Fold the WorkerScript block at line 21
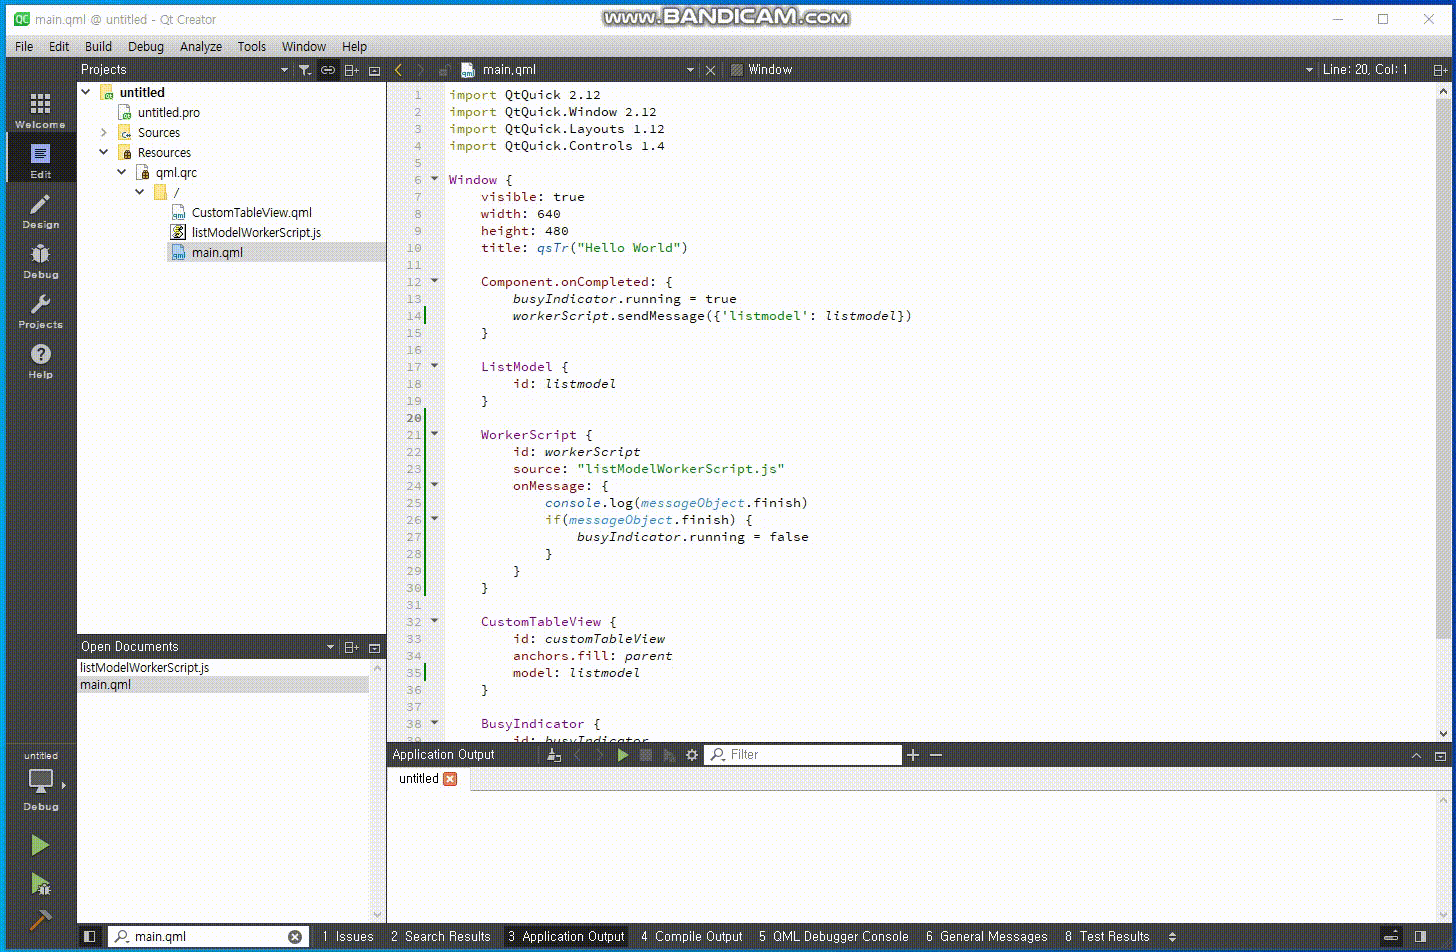This screenshot has height=952, width=1456. pyautogui.click(x=435, y=434)
